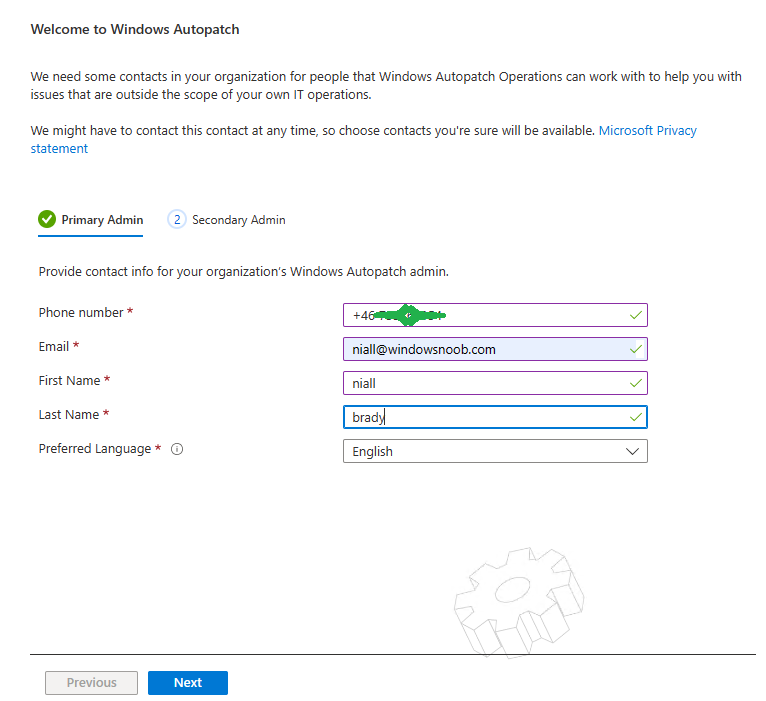This screenshot has width=766, height=701.
Task: Click the green checkmark beside Primary Admin
Action: pyautogui.click(x=47, y=219)
